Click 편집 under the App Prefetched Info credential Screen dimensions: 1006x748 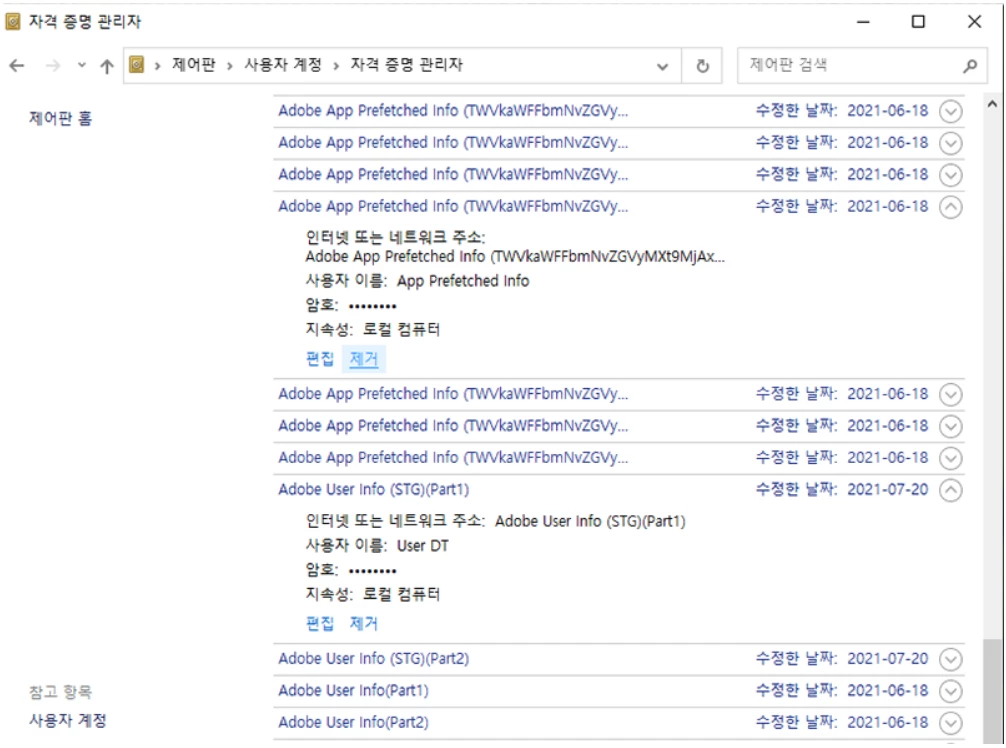pos(320,359)
